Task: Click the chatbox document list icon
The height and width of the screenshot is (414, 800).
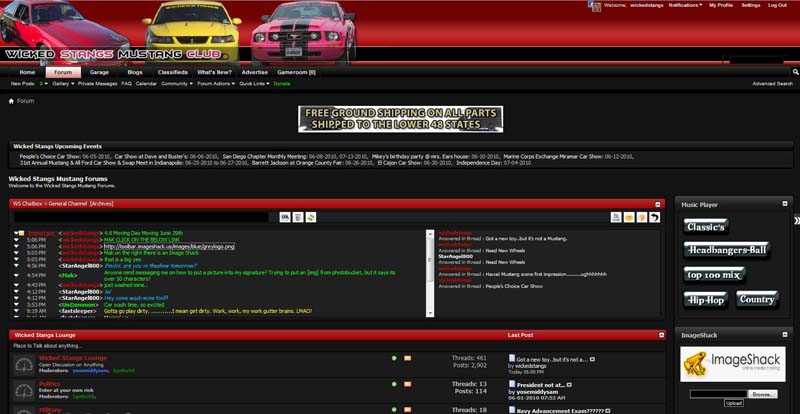Action: pyautogui.click(x=616, y=217)
